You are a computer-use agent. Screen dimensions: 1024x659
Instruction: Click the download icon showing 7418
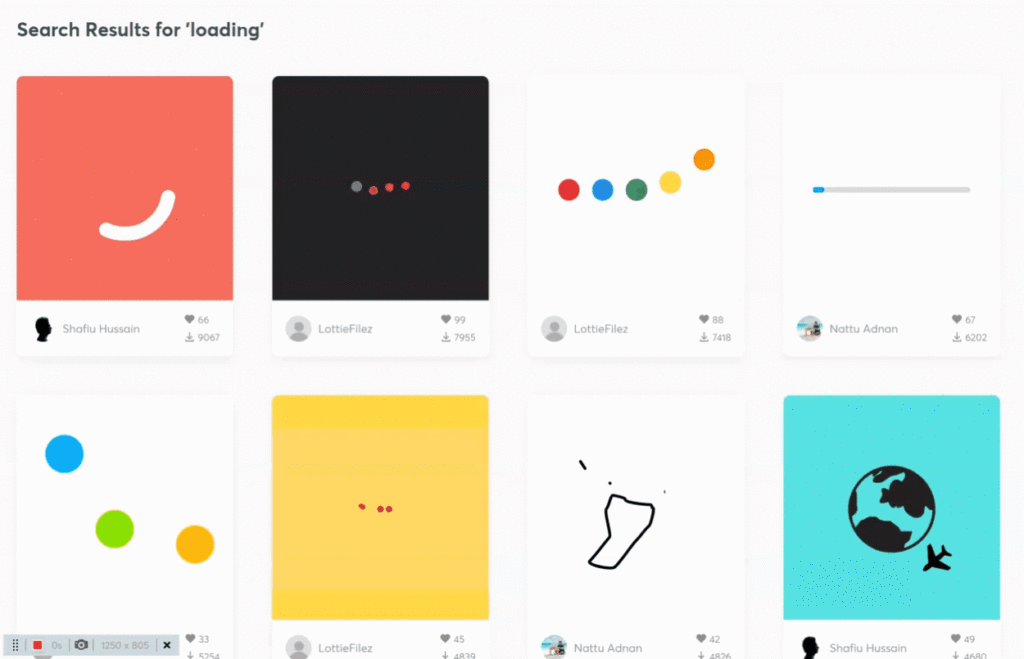point(703,337)
